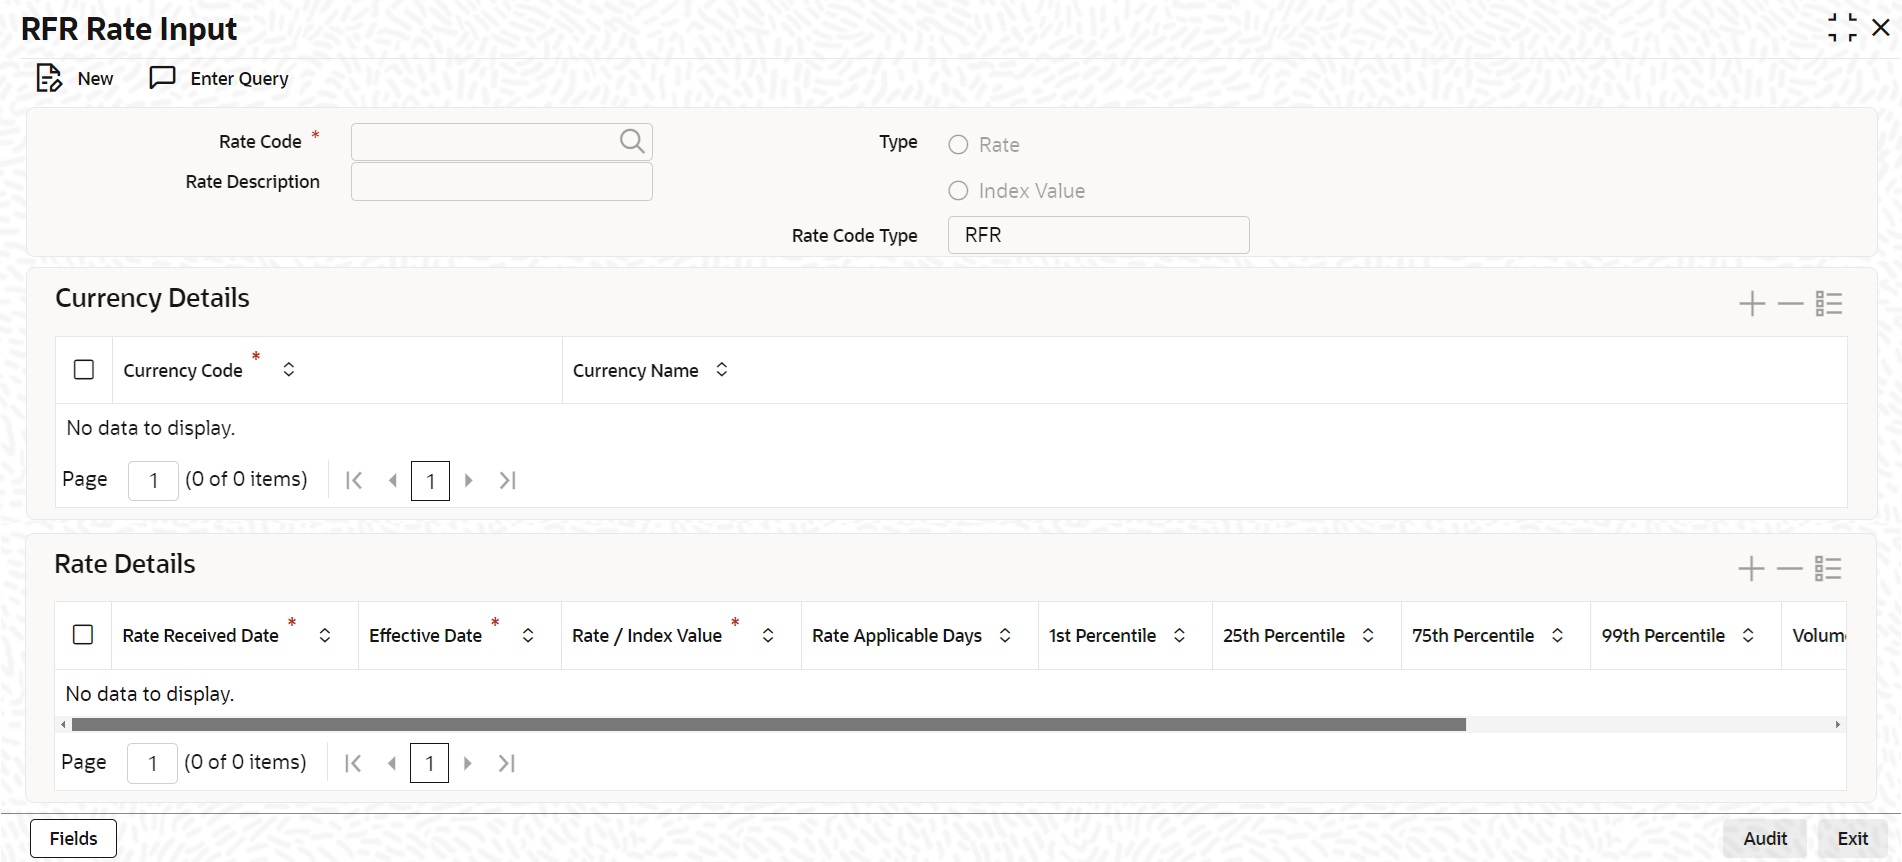Click the Rate Code Type field
Image resolution: width=1902 pixels, height=862 pixels.
(x=1099, y=235)
